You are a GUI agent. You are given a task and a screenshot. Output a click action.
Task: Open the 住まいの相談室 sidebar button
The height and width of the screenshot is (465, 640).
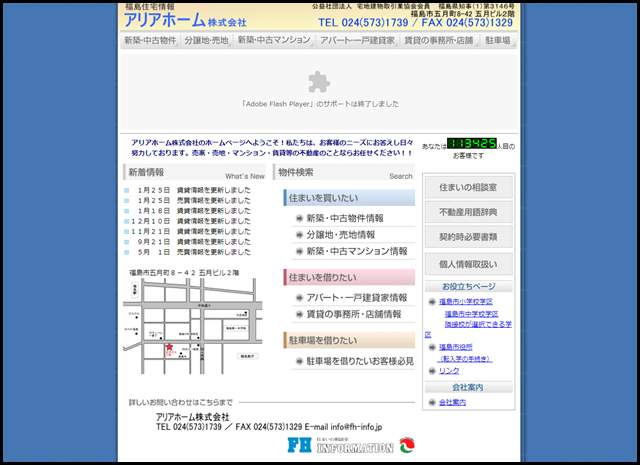pyautogui.click(x=469, y=187)
